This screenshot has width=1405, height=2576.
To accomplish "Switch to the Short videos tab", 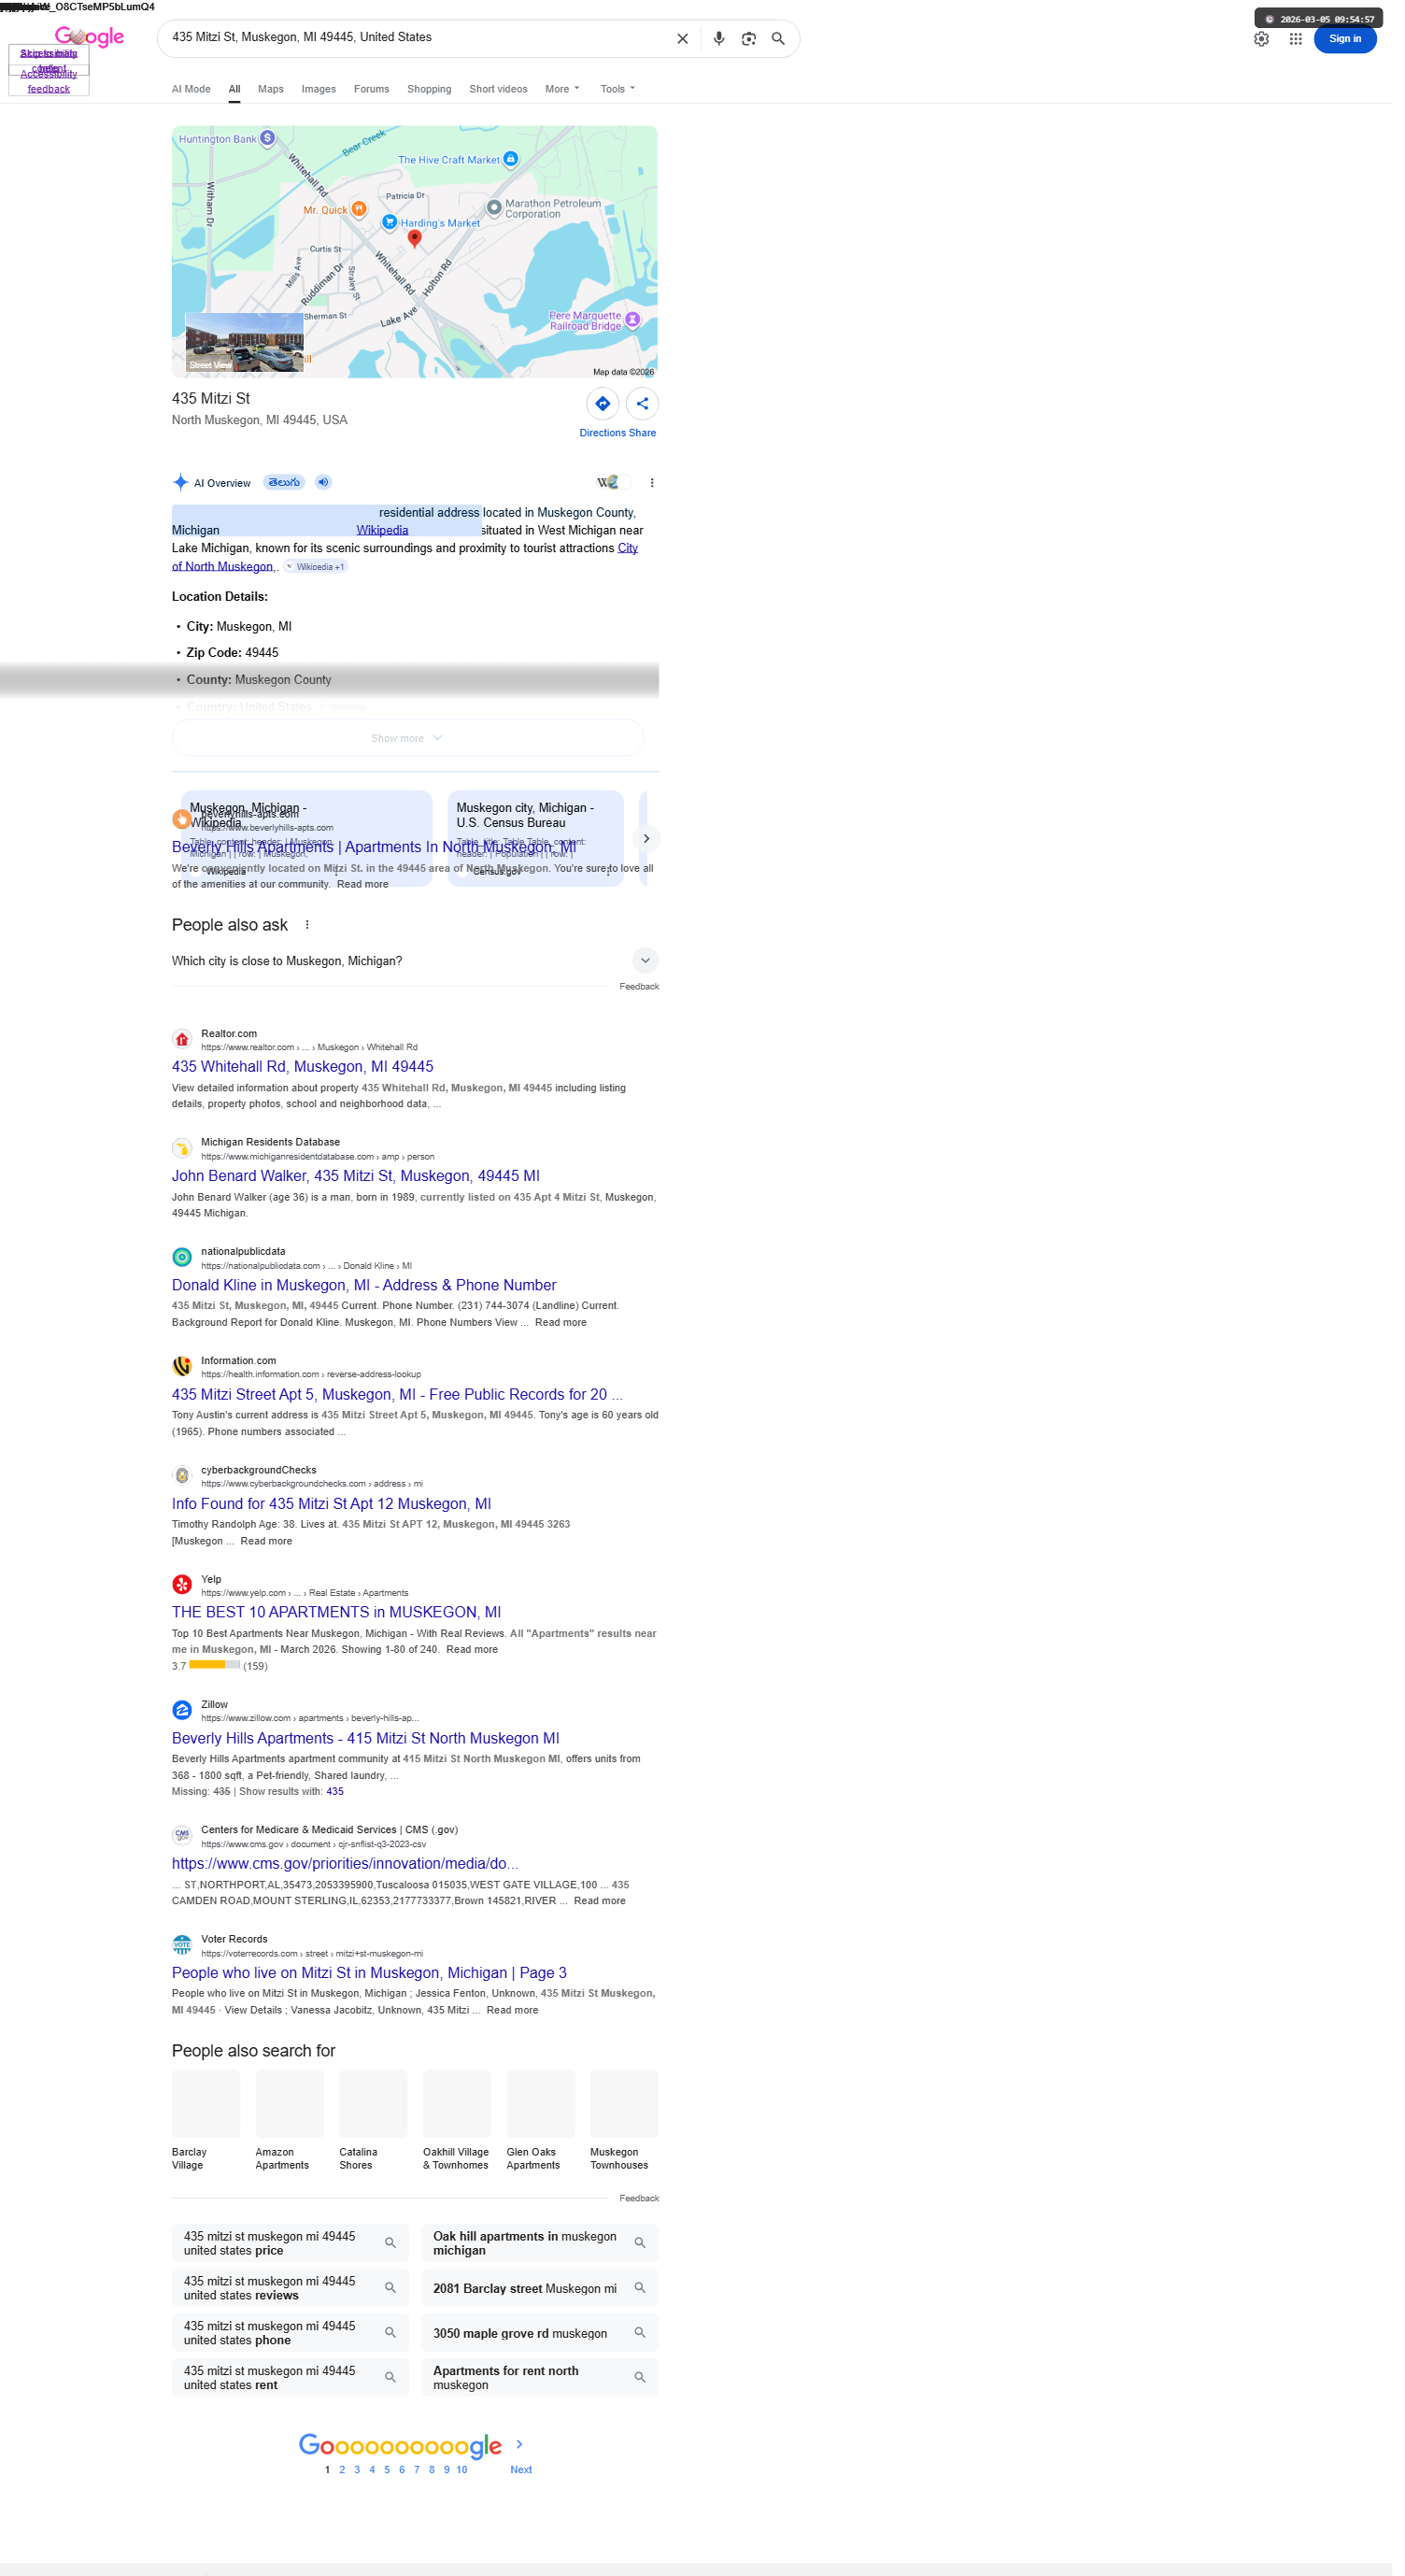I will pos(498,89).
